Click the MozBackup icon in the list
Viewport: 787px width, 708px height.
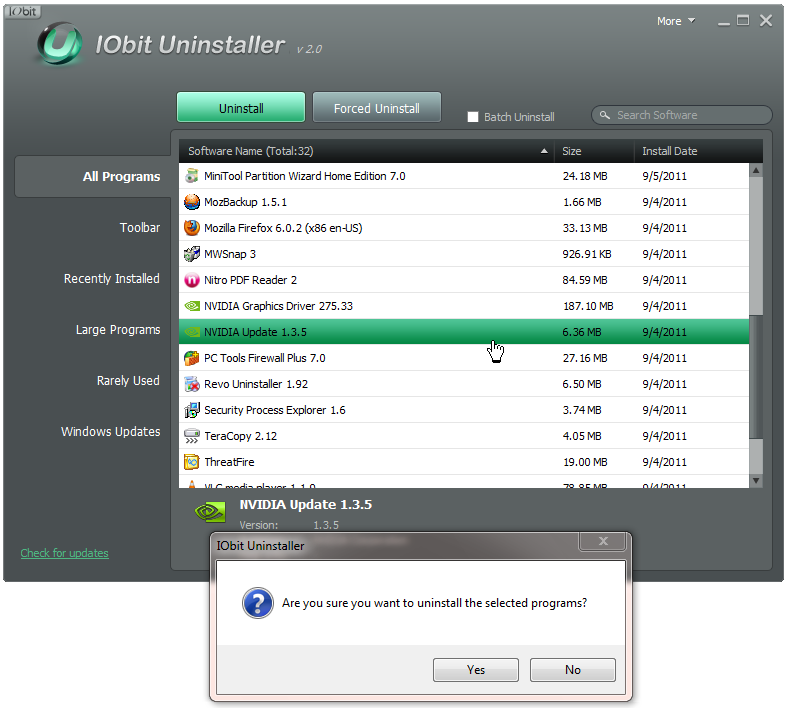191,202
